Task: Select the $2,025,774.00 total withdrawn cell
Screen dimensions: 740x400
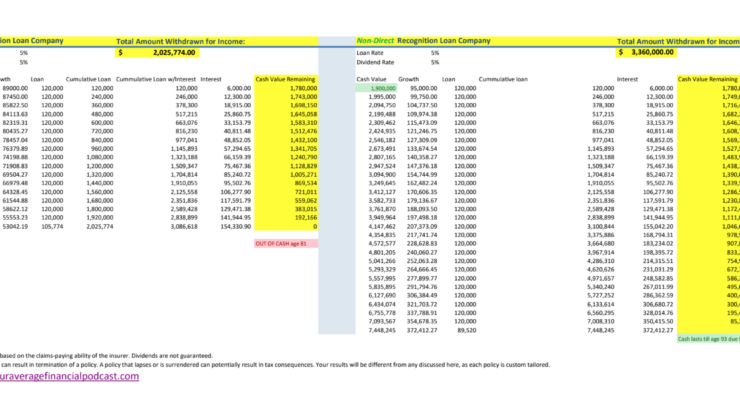Action: [x=157, y=52]
